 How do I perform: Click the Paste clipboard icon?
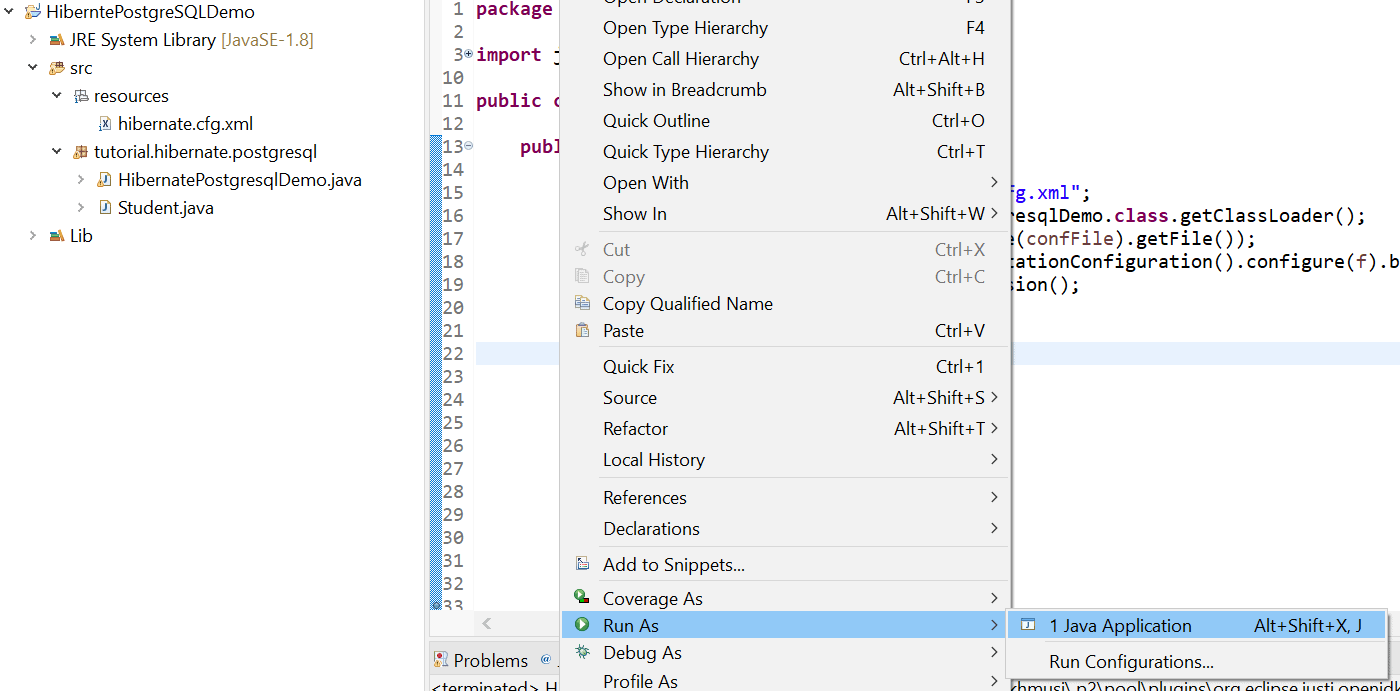[582, 330]
